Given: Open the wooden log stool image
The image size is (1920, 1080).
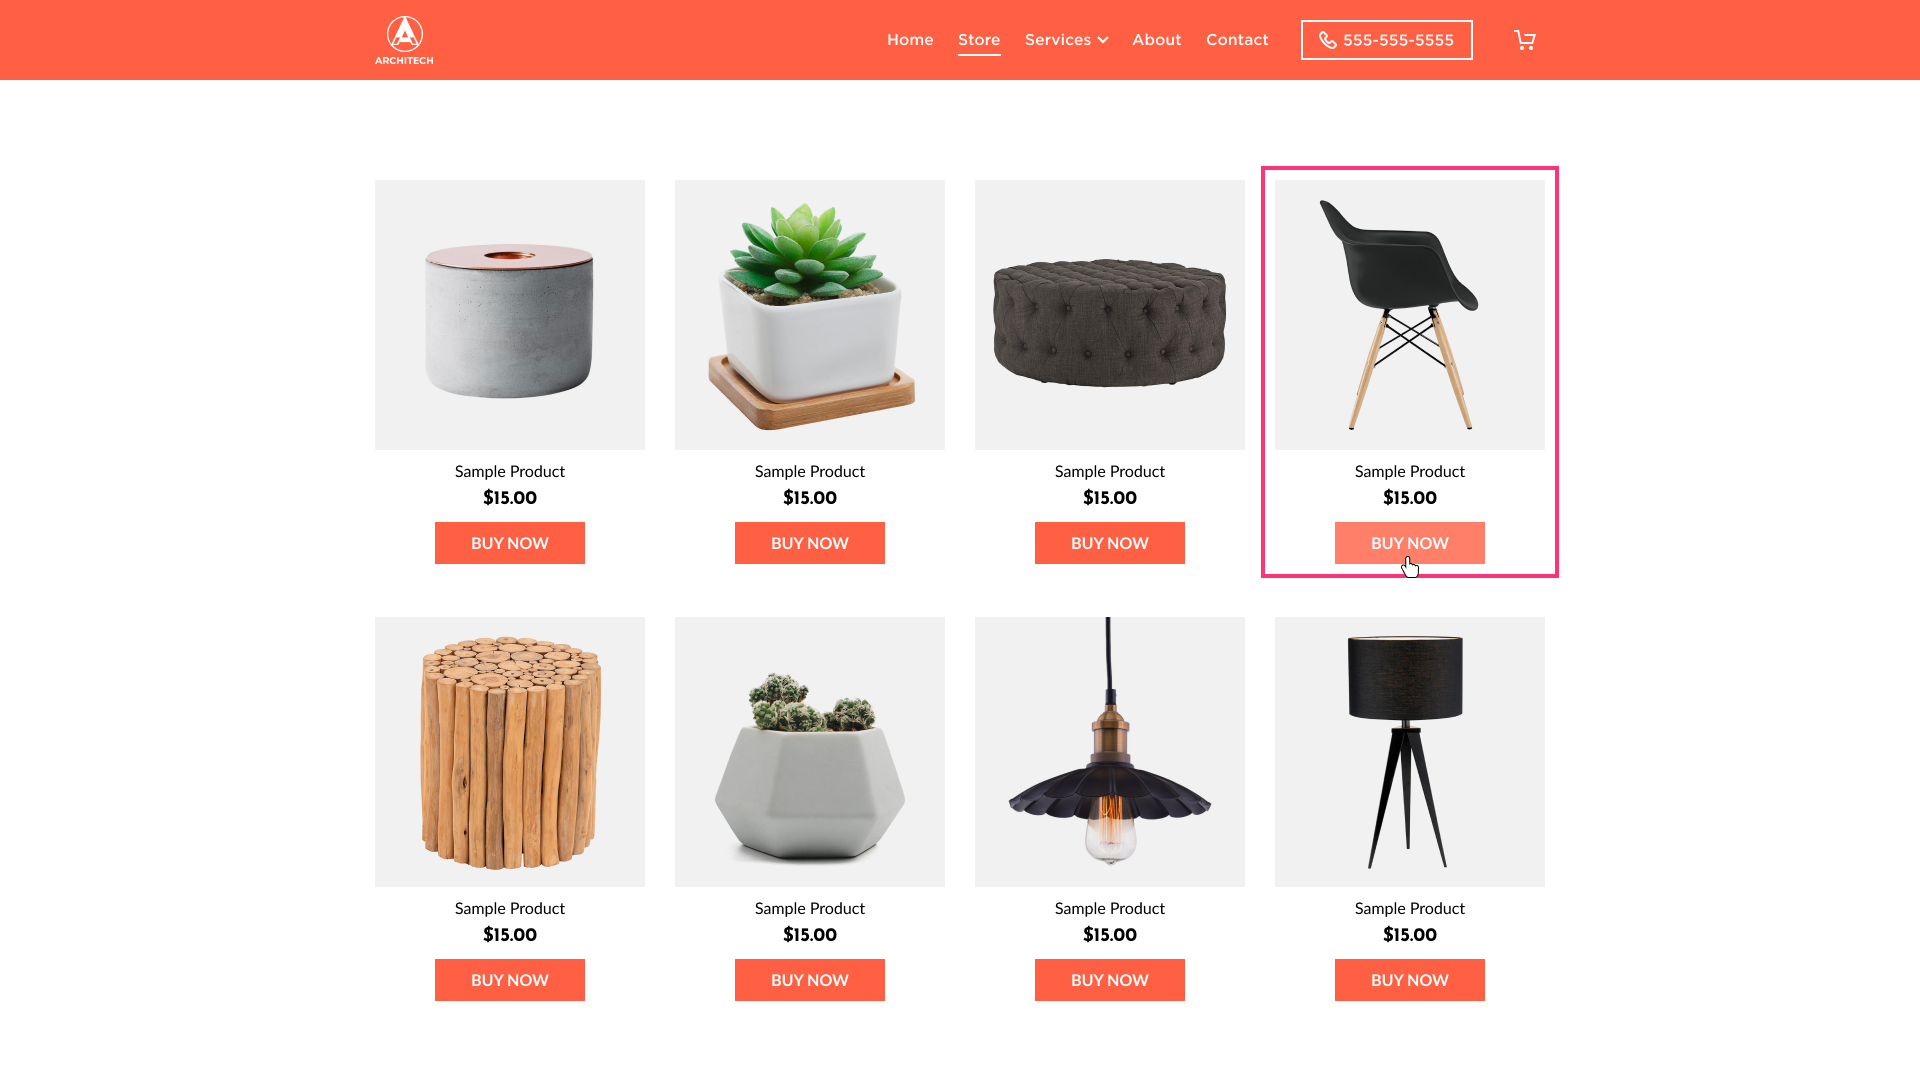Looking at the screenshot, I should click(510, 752).
